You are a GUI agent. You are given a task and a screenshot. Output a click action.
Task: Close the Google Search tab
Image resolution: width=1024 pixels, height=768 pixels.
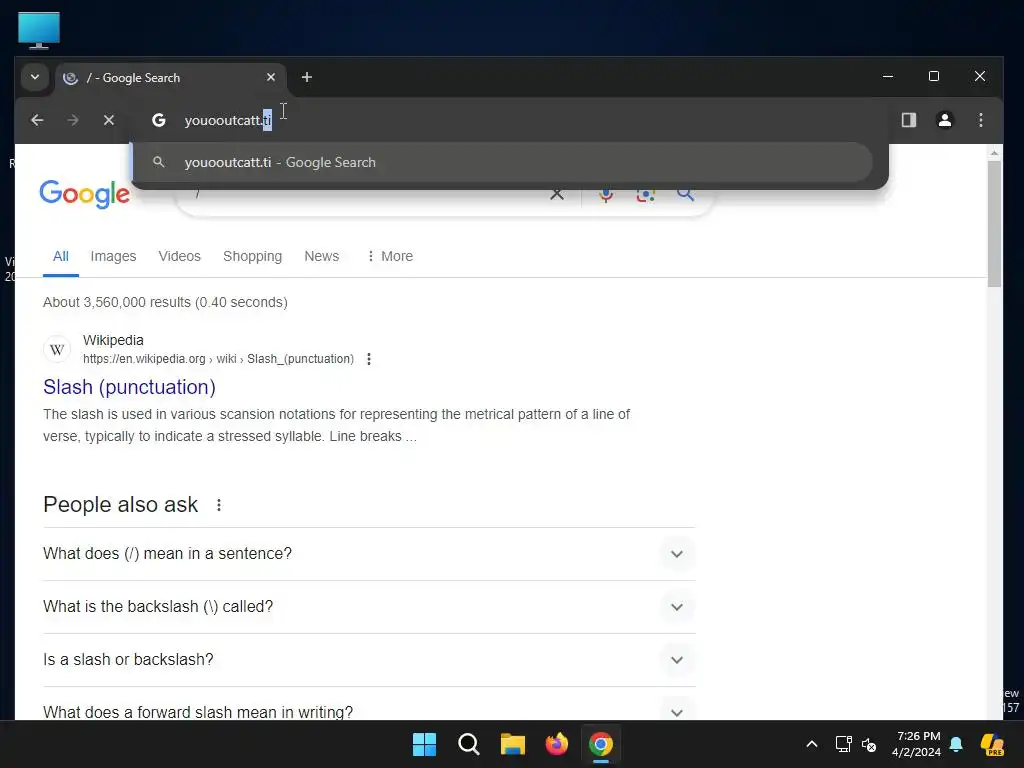pos(271,77)
